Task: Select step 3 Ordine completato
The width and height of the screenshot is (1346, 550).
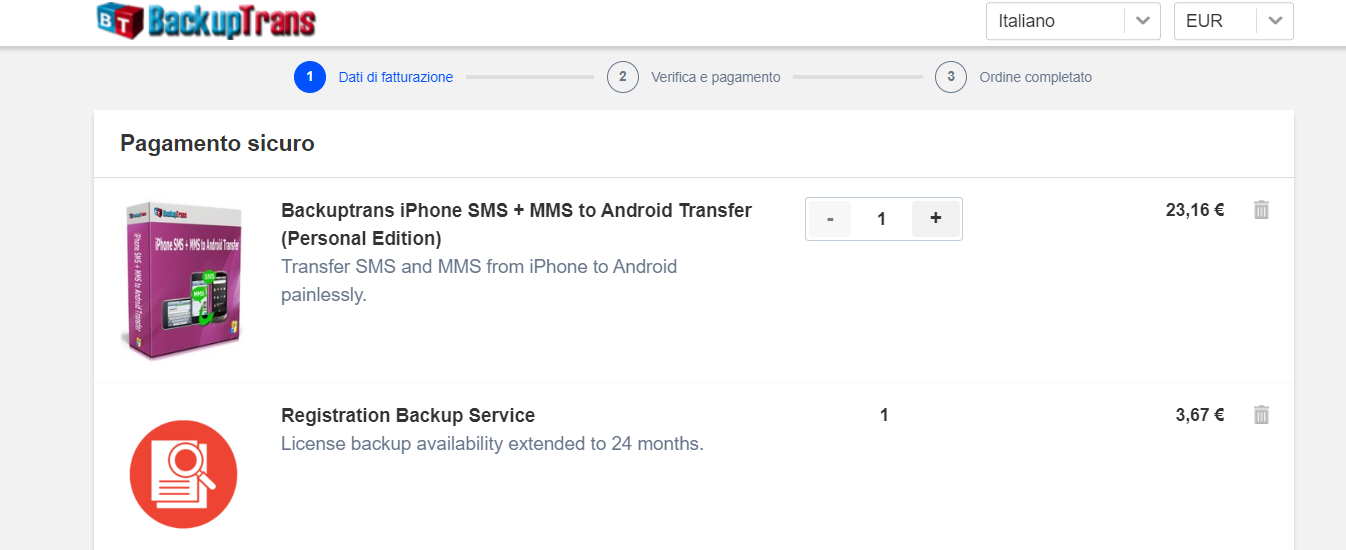Action: pyautogui.click(x=1035, y=77)
